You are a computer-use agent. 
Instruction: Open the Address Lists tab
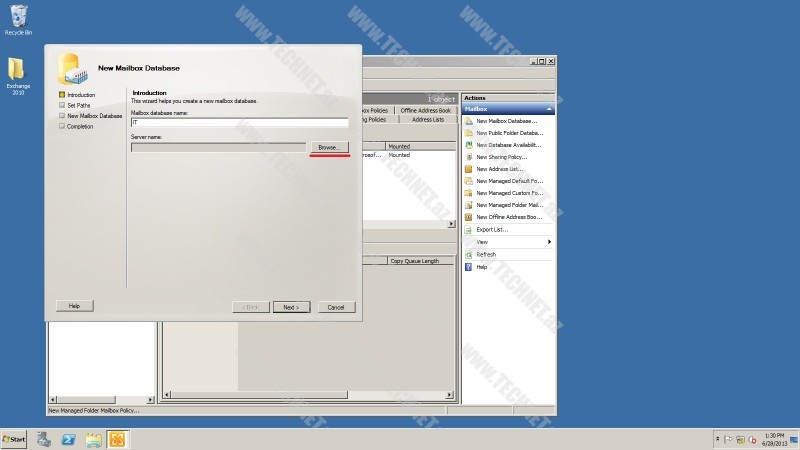coord(427,119)
